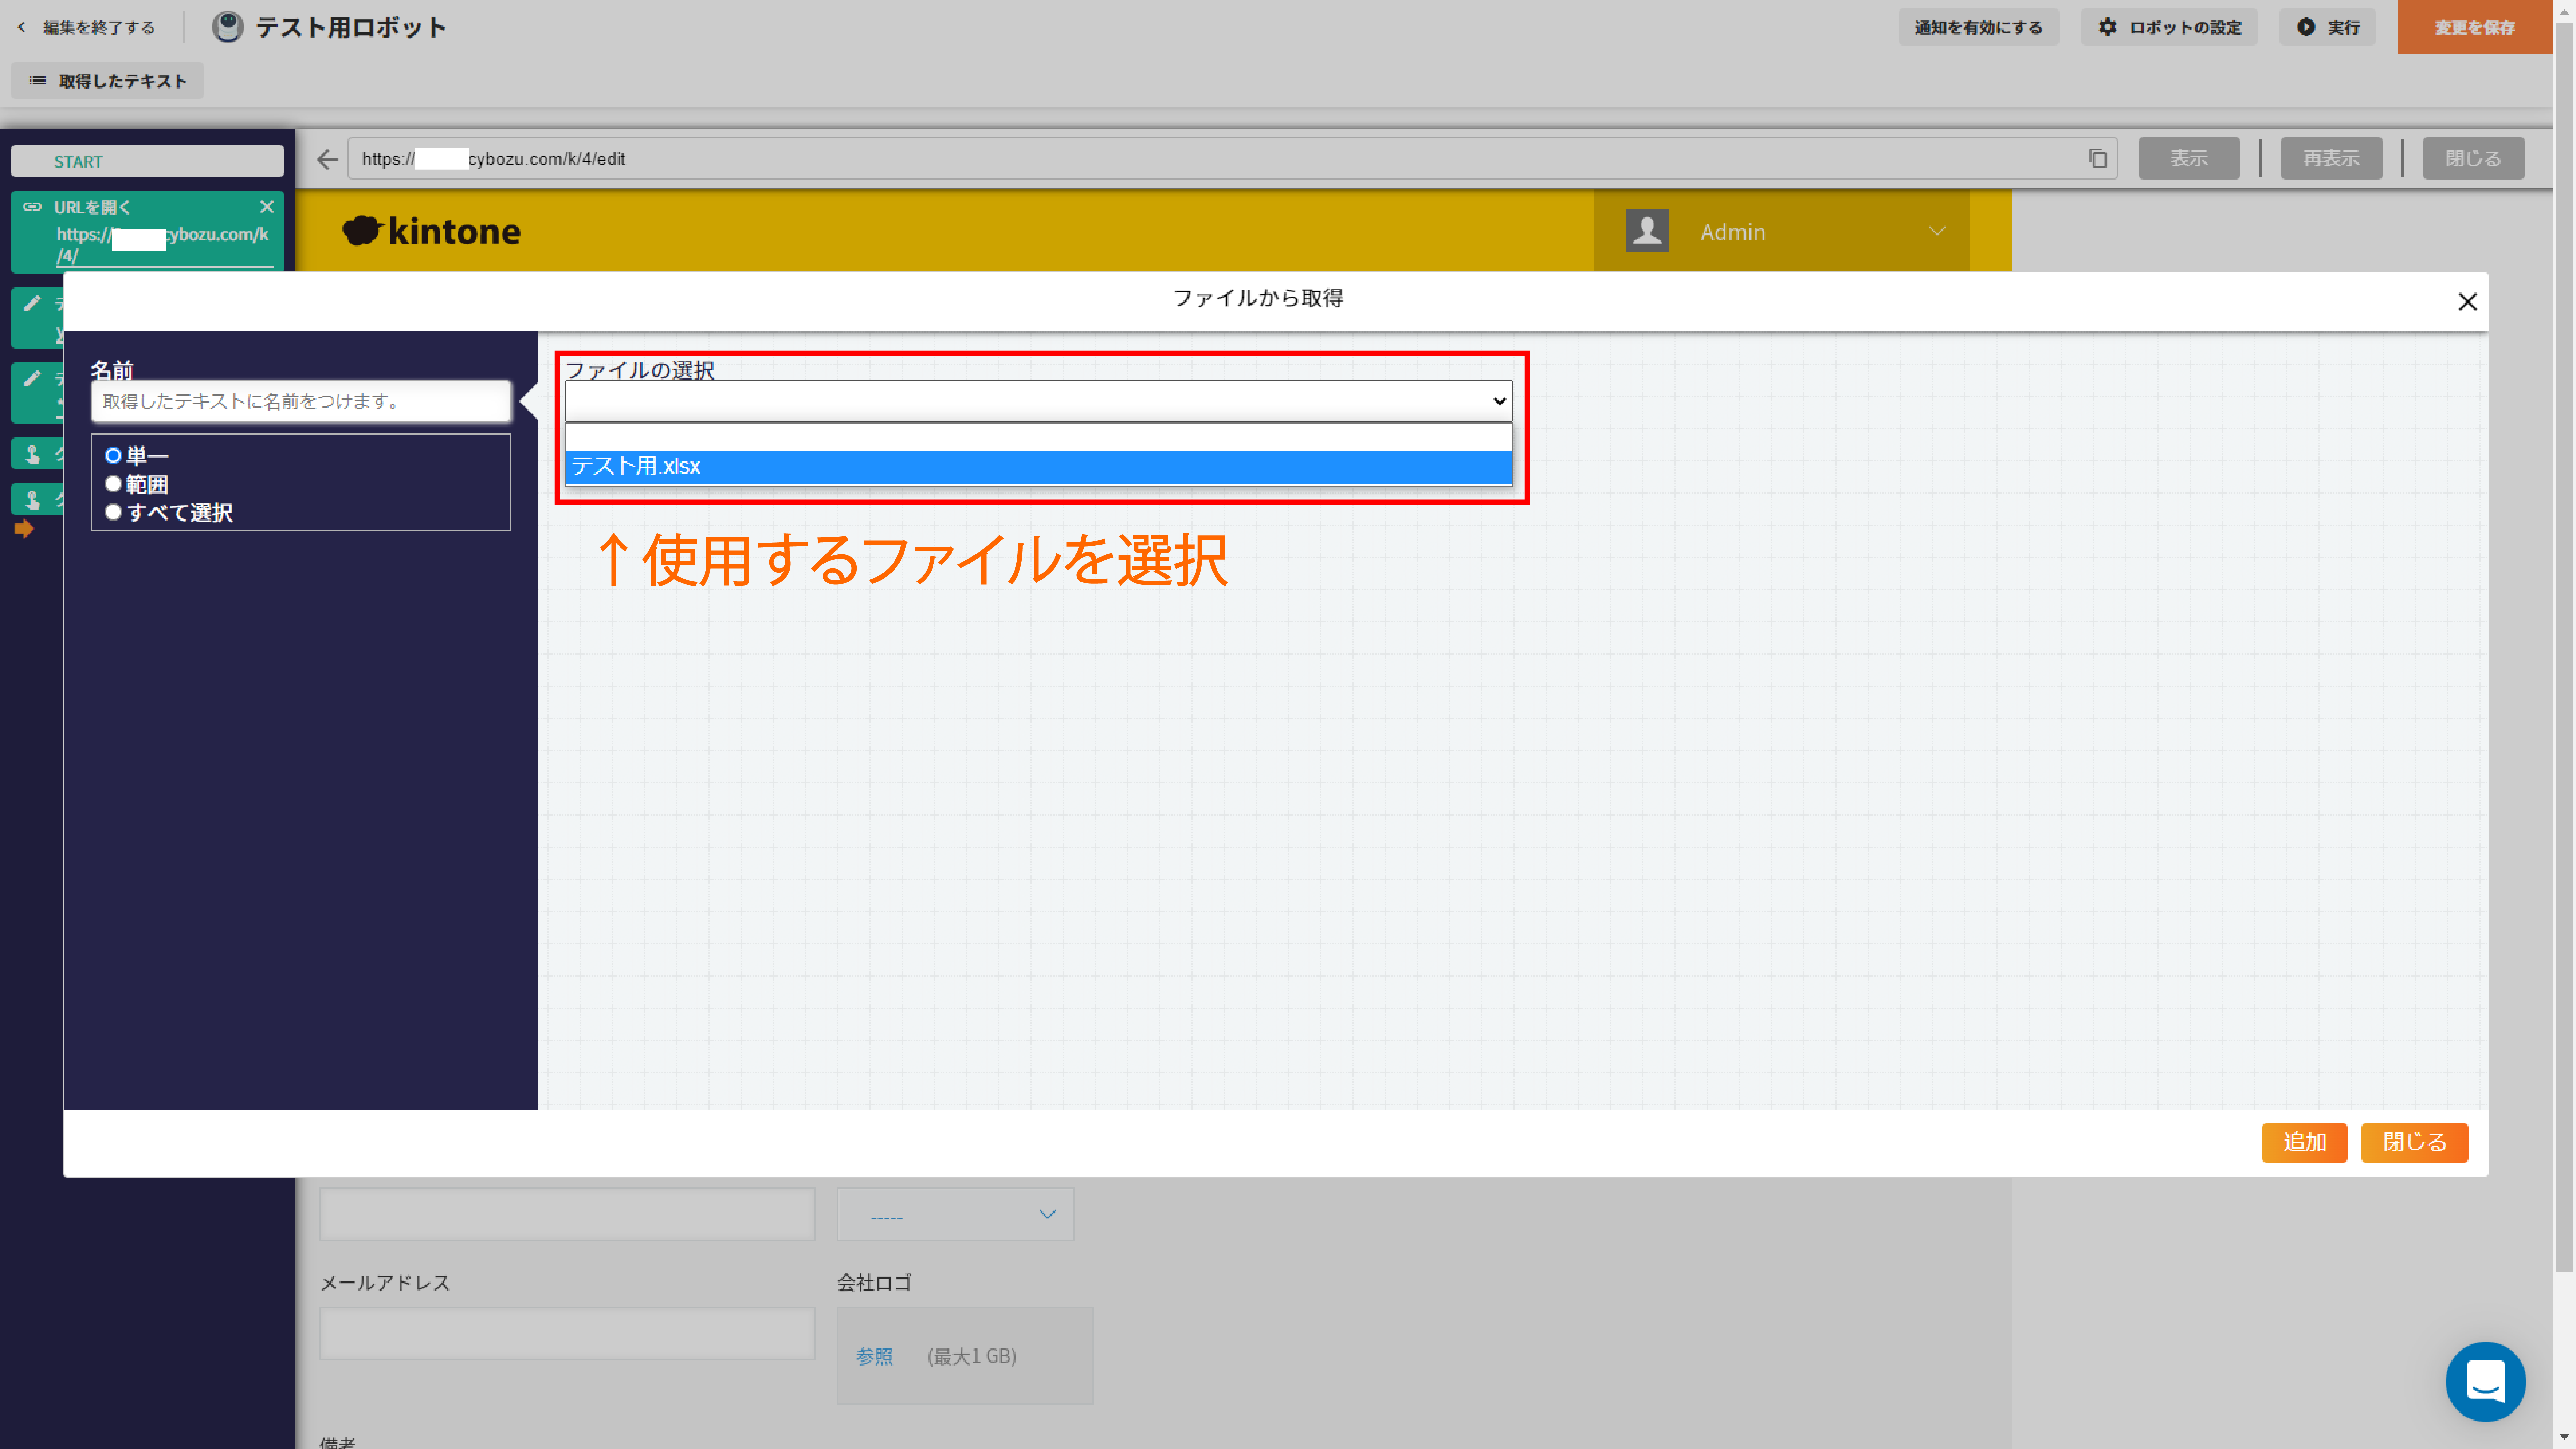Screen dimensions: 2576x1449
Task: Click the 表示 button in browser bar
Action: coord(2189,159)
